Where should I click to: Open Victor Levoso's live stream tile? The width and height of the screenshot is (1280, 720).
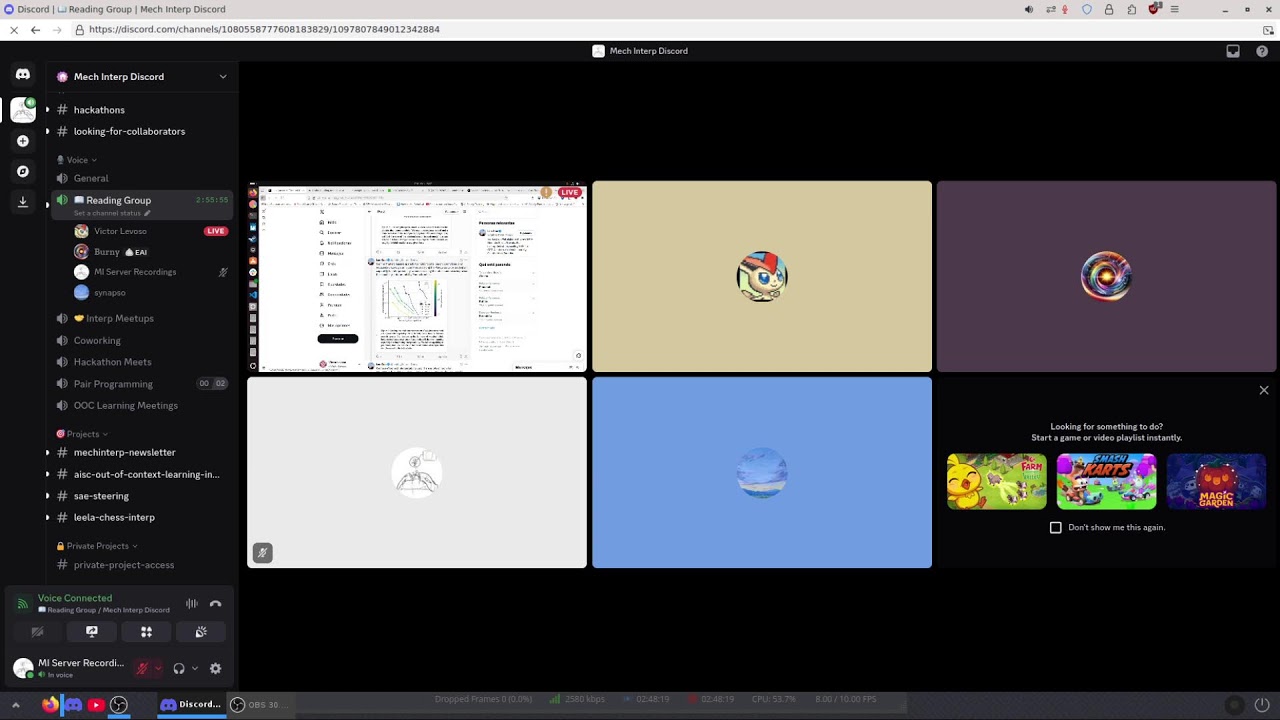pyautogui.click(x=417, y=277)
